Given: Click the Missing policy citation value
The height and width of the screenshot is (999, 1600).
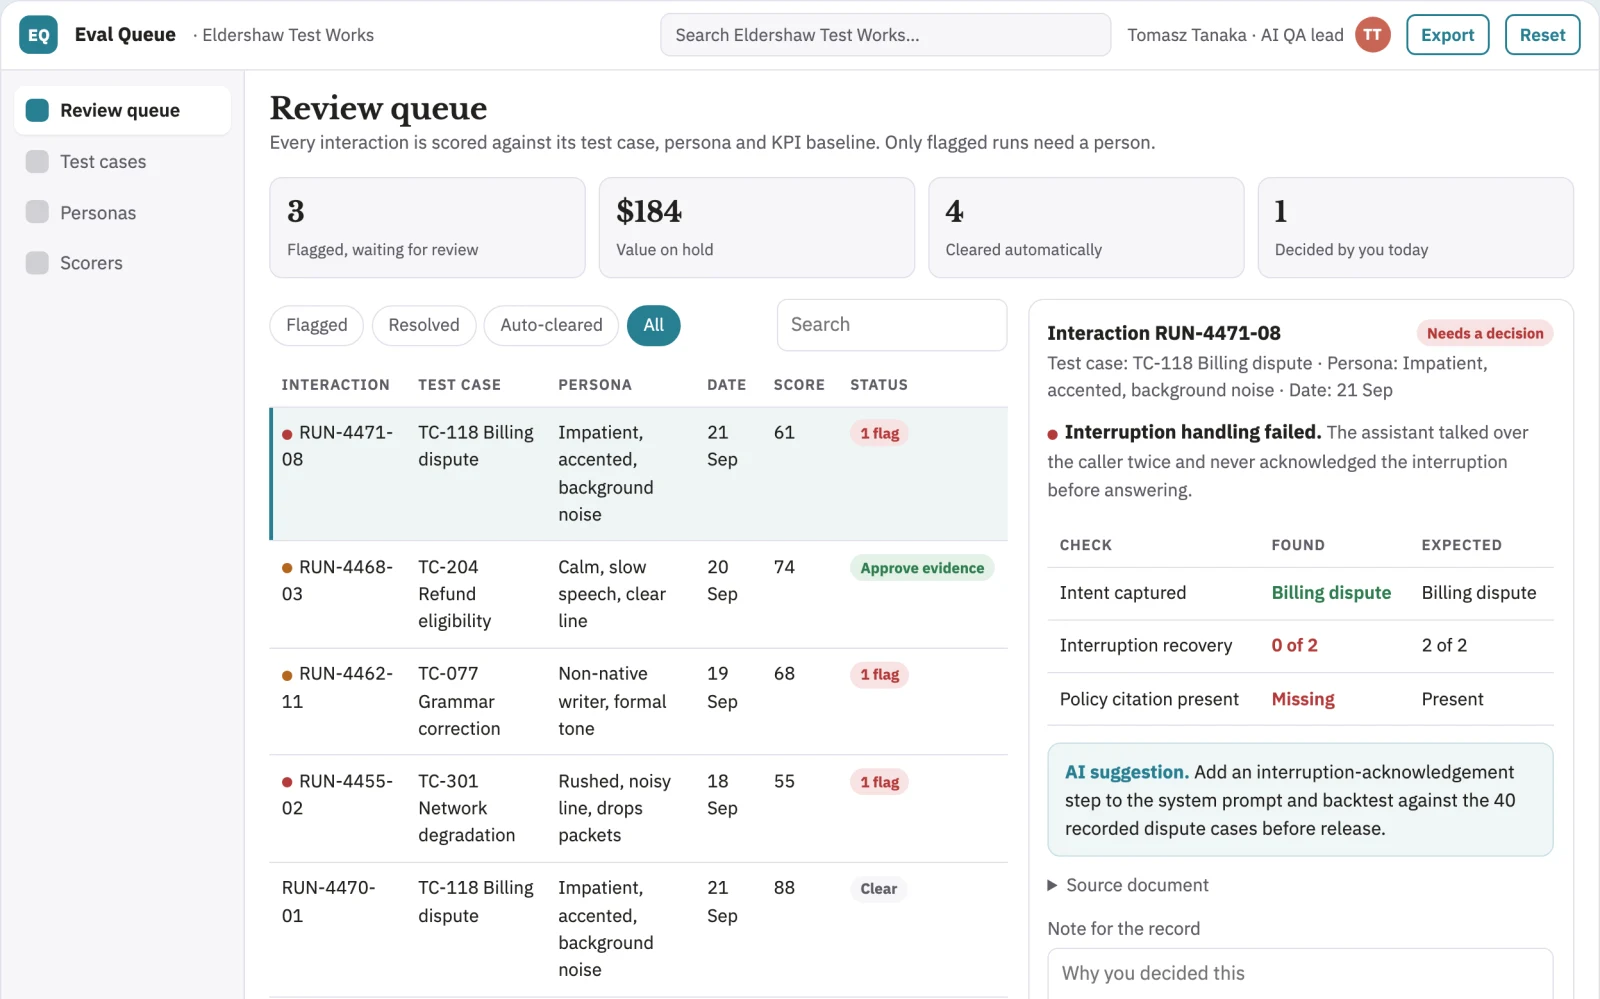Looking at the screenshot, I should point(1303,699).
